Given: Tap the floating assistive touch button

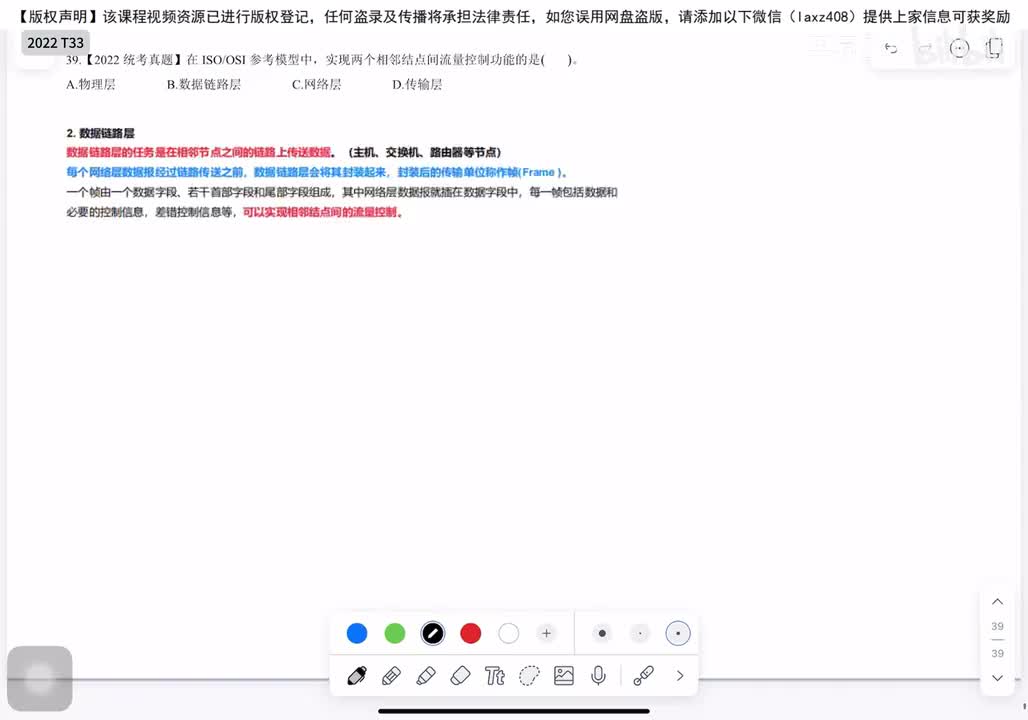Looking at the screenshot, I should [39, 679].
